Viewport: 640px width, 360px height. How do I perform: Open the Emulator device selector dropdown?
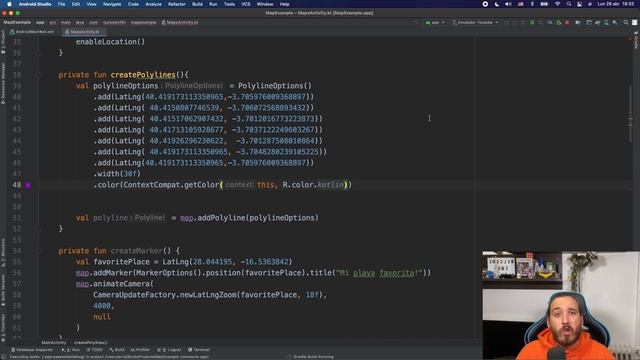point(475,22)
